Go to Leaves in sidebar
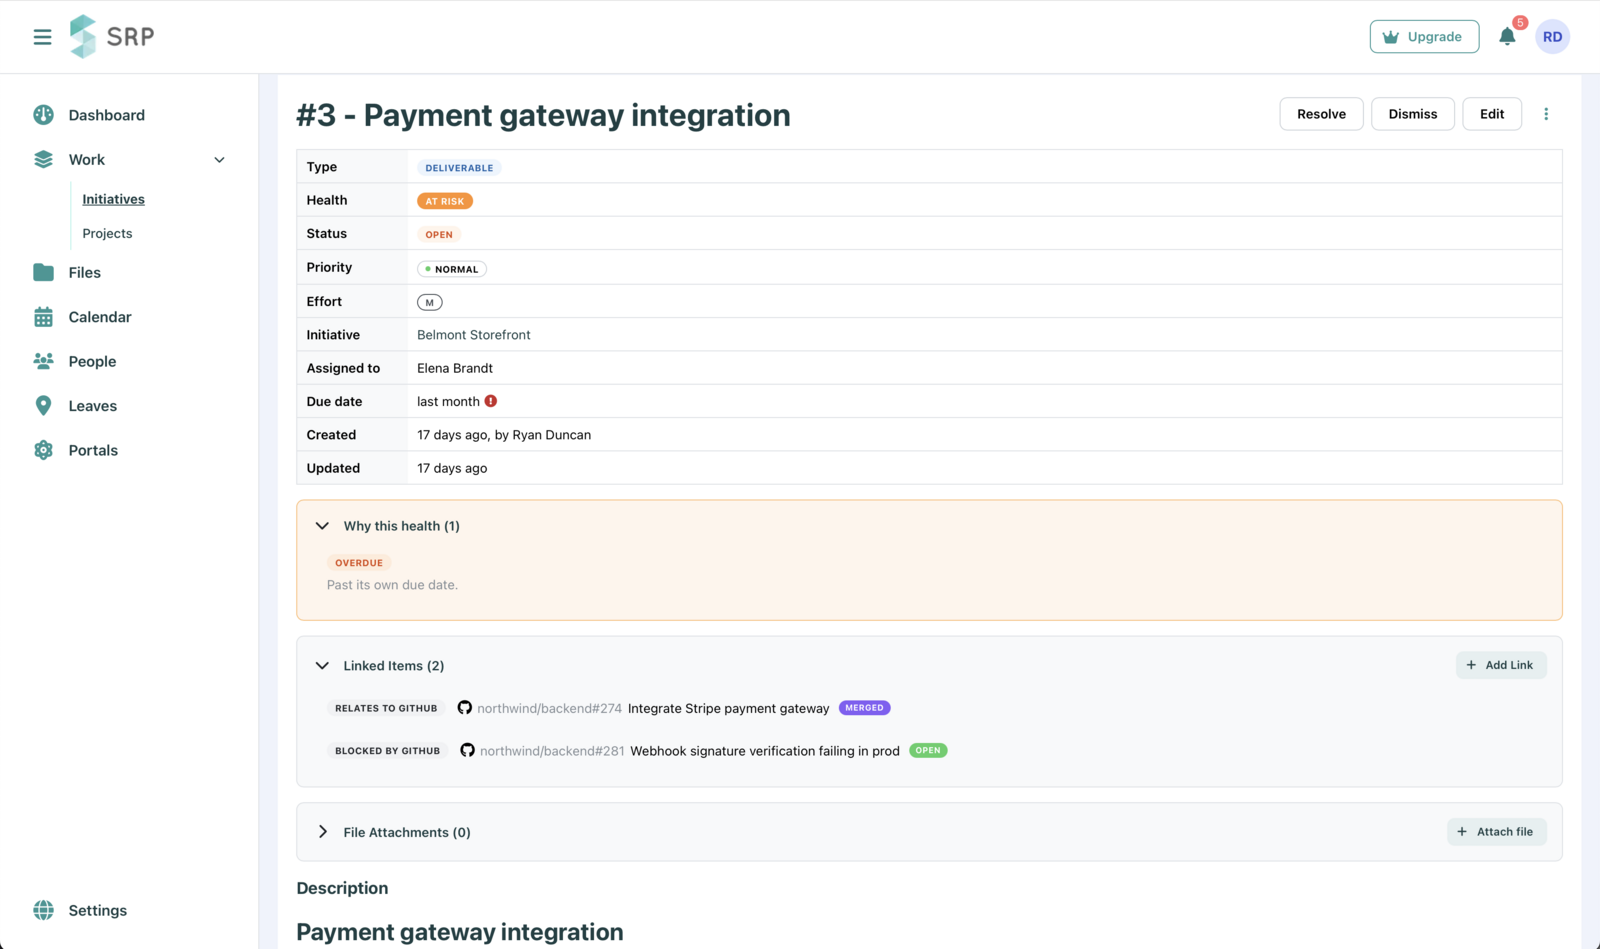The height and width of the screenshot is (949, 1600). point(92,406)
